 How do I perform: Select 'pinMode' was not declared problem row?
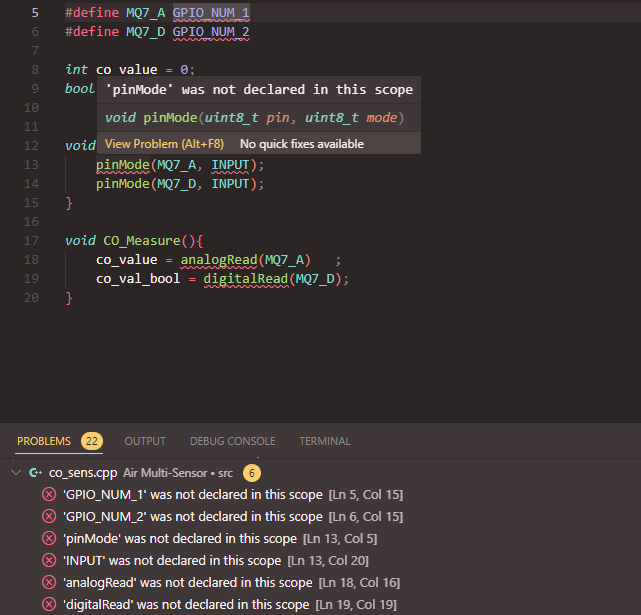[x=320, y=539]
